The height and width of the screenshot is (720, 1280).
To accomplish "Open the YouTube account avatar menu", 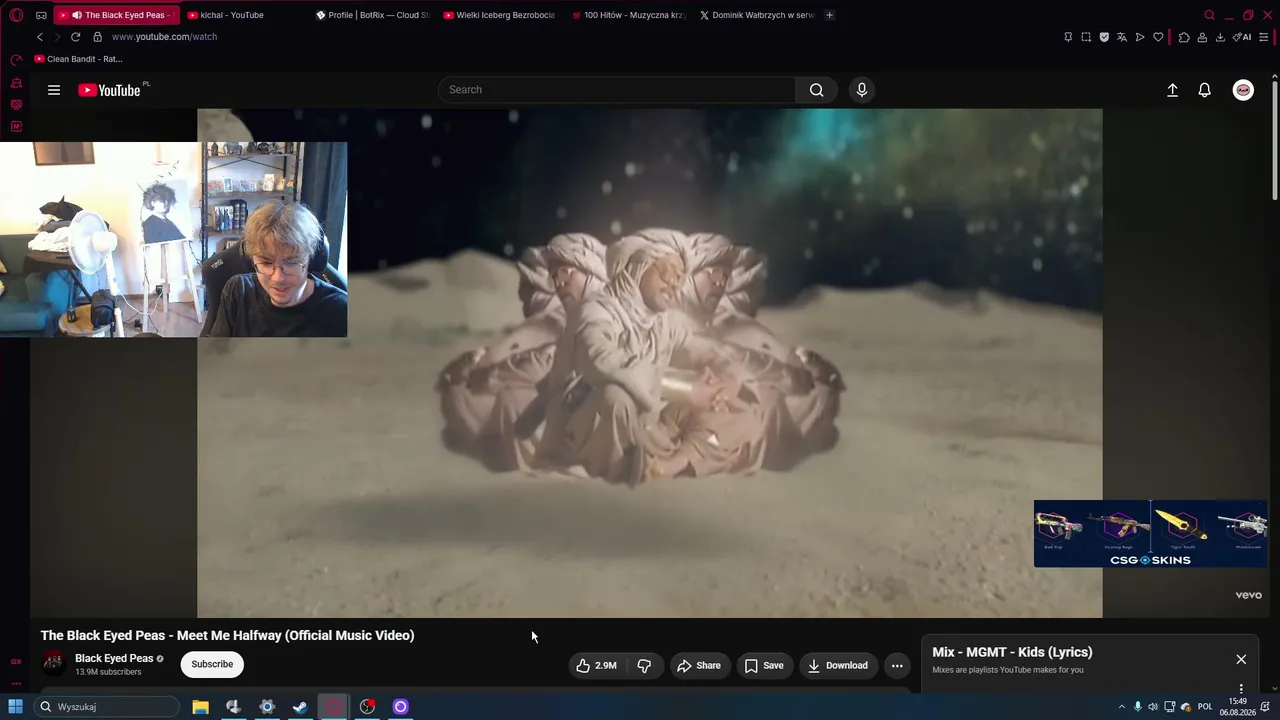I will [x=1243, y=90].
